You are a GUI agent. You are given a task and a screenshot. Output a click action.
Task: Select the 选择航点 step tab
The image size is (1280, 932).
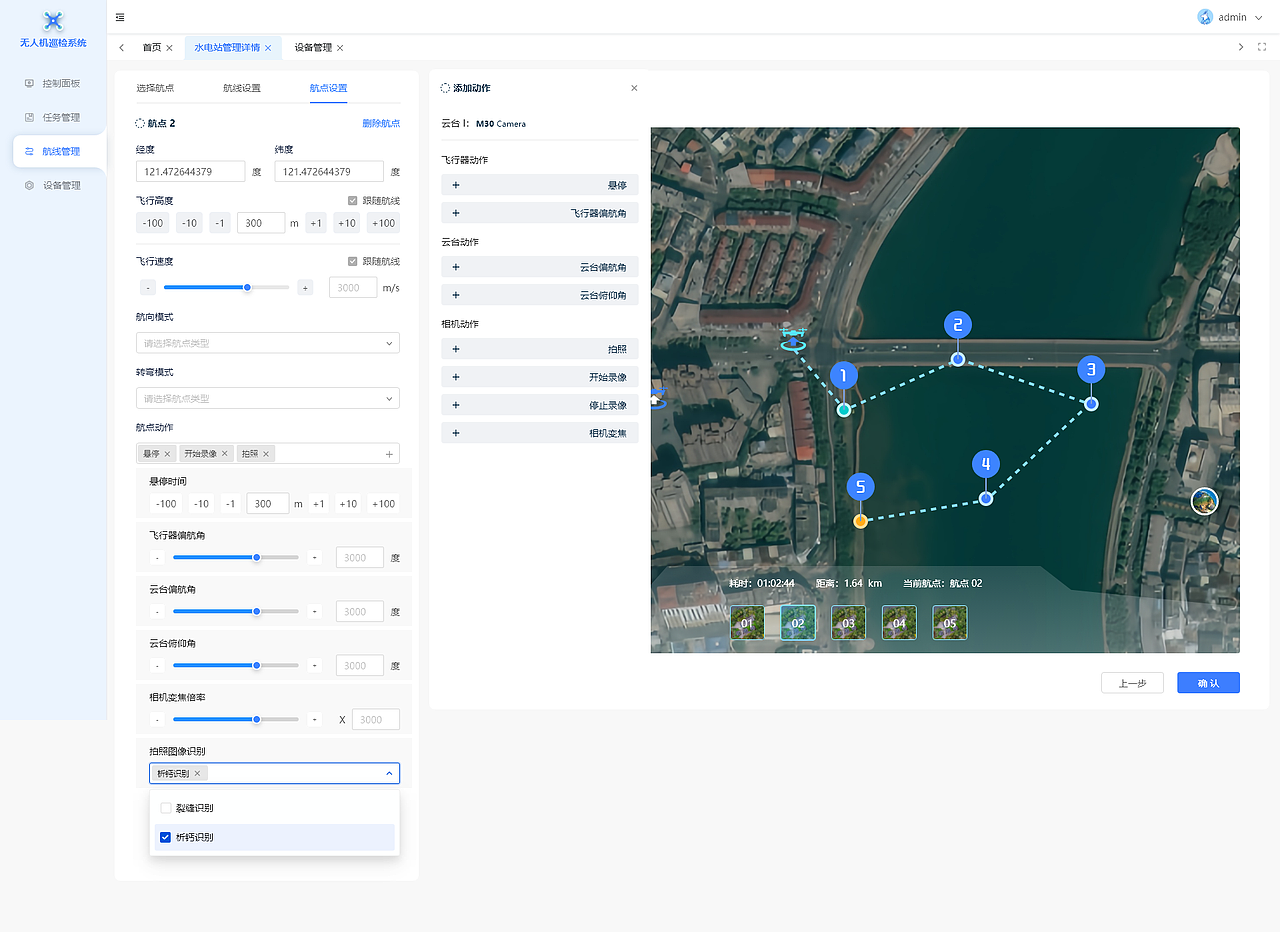pos(155,88)
